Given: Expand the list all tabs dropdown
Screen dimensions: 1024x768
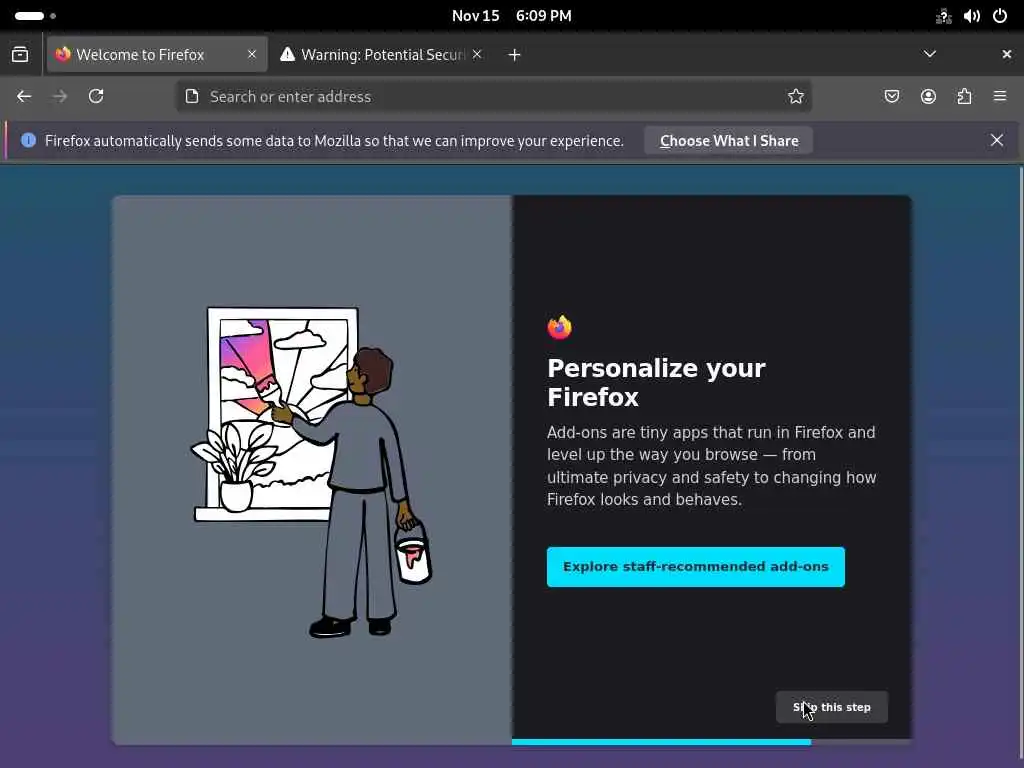Looking at the screenshot, I should (x=930, y=54).
